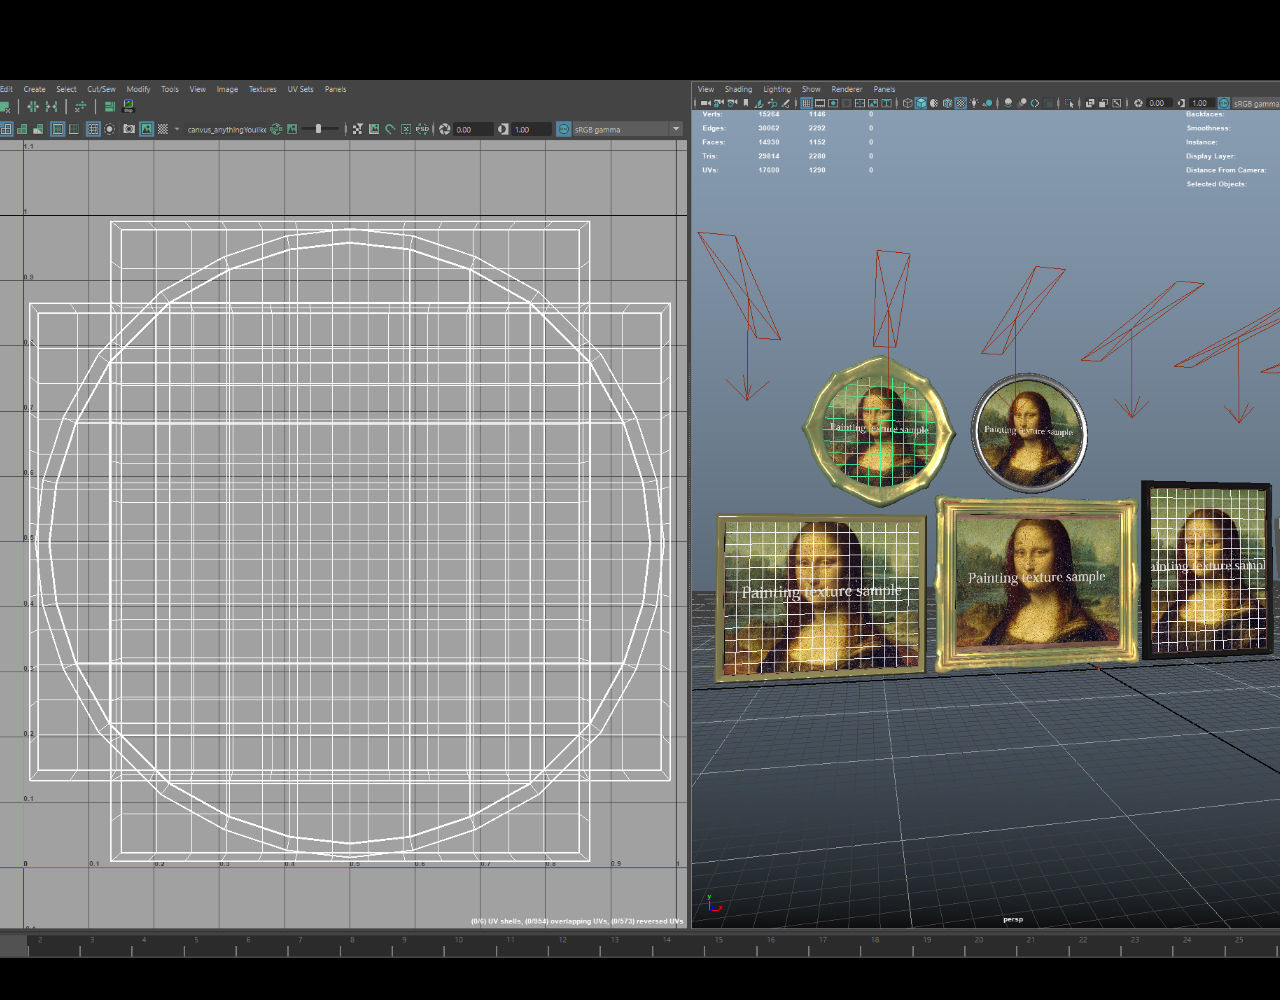This screenshot has height=1000, width=1280.
Task: Click the flip UVs vertically icon
Action: (52, 105)
